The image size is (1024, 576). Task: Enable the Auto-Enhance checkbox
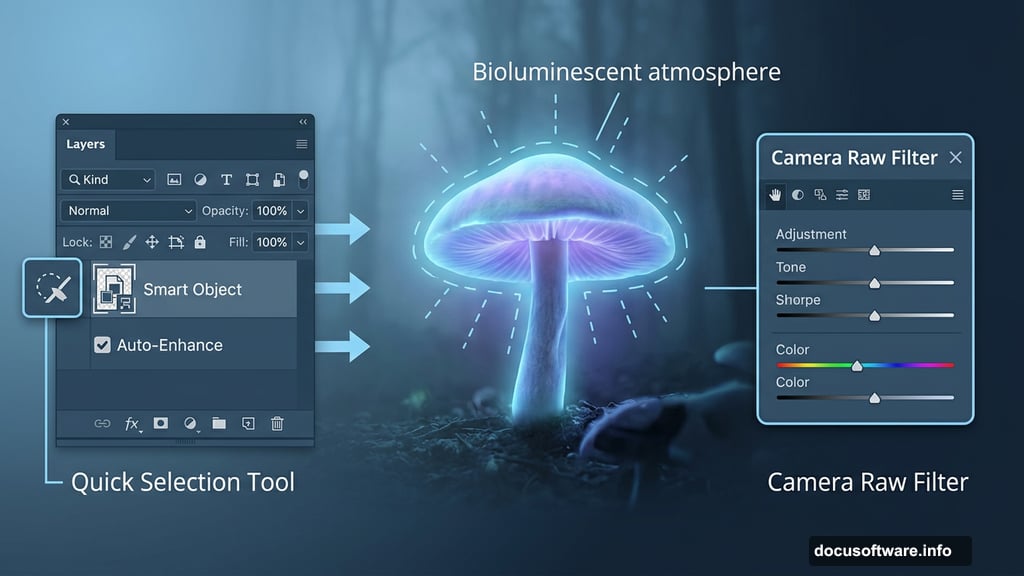click(103, 345)
